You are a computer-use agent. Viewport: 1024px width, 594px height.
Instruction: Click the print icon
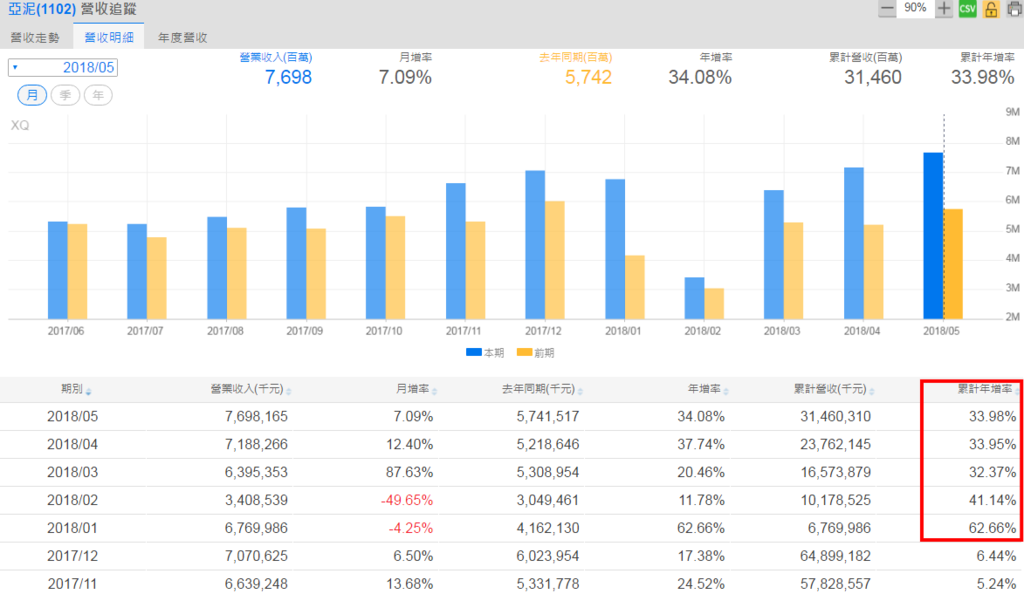coord(1015,9)
